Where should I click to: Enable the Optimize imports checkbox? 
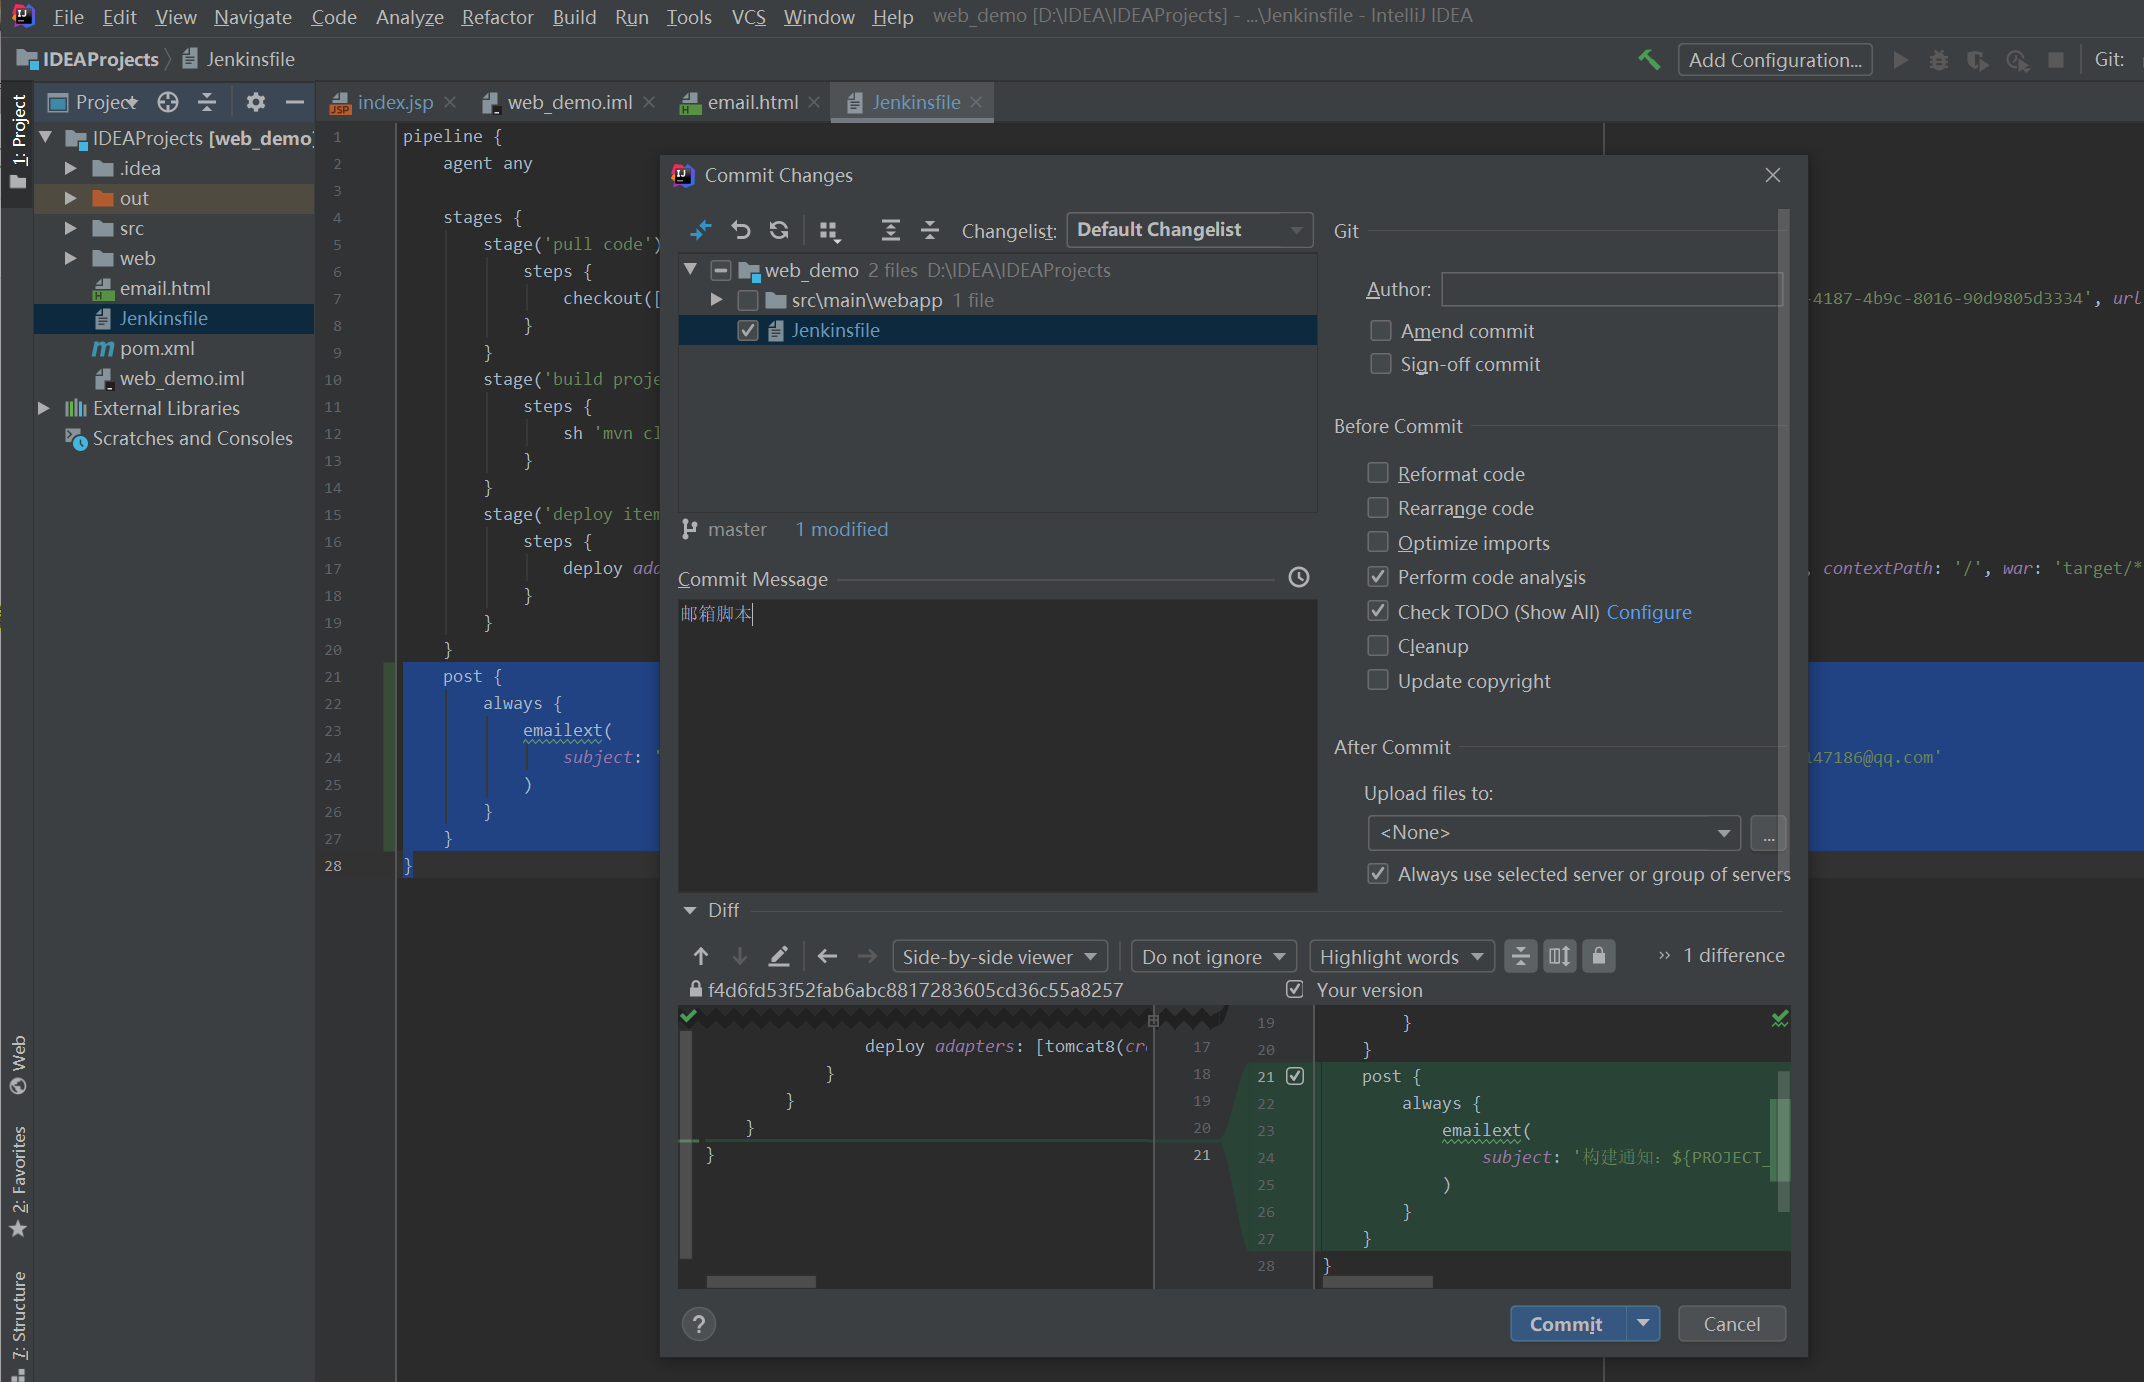tap(1378, 542)
